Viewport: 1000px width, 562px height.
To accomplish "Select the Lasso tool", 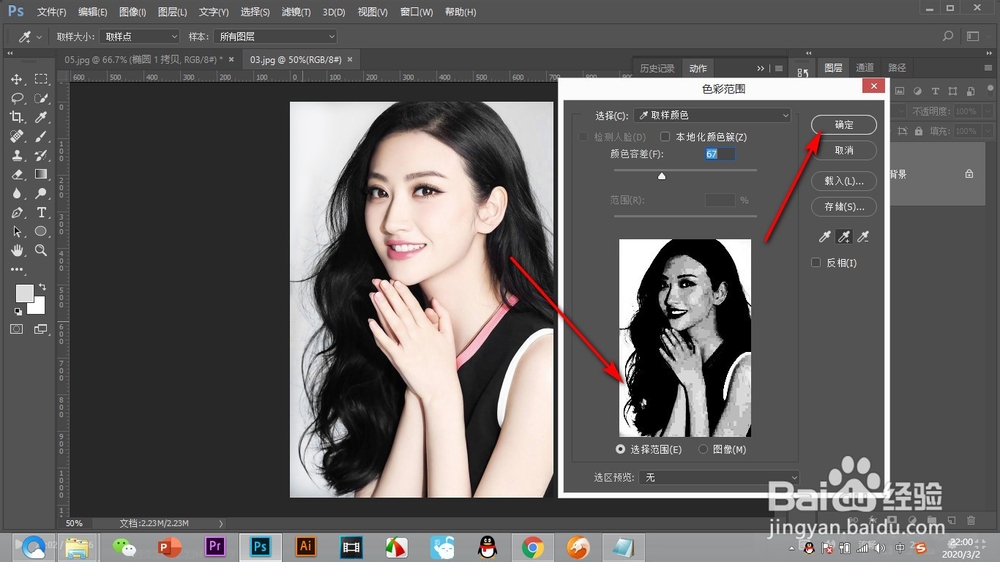I will tap(17, 98).
